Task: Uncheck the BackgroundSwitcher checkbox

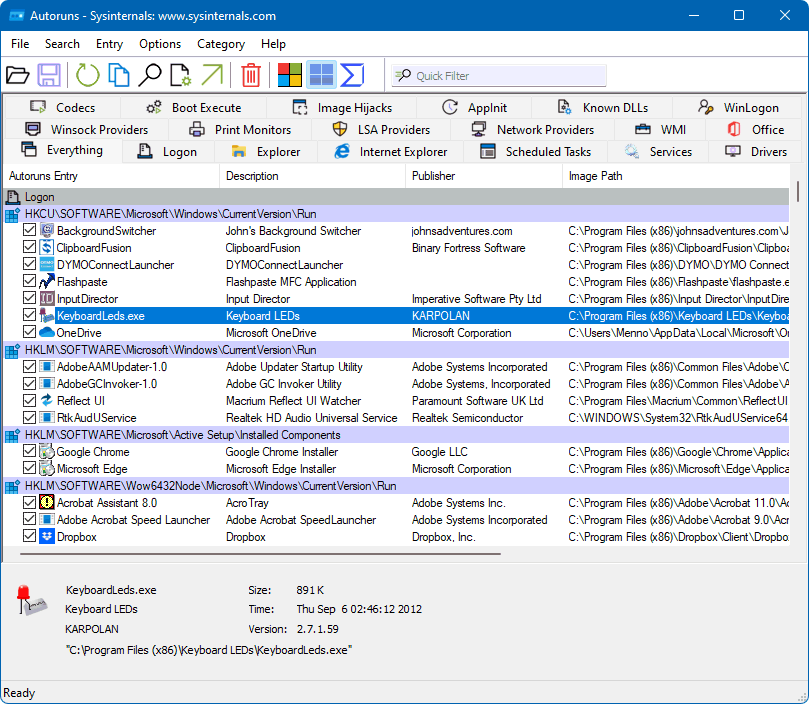Action: click(x=29, y=230)
